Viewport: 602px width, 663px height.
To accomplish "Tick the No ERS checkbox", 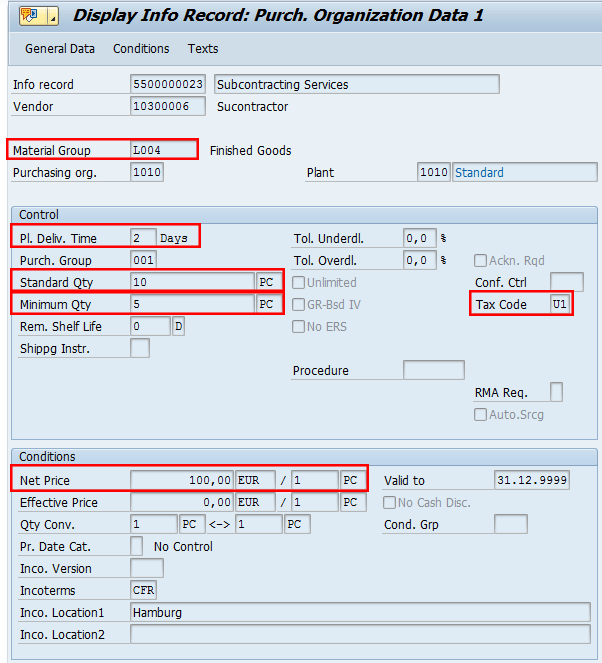I will click(x=298, y=326).
